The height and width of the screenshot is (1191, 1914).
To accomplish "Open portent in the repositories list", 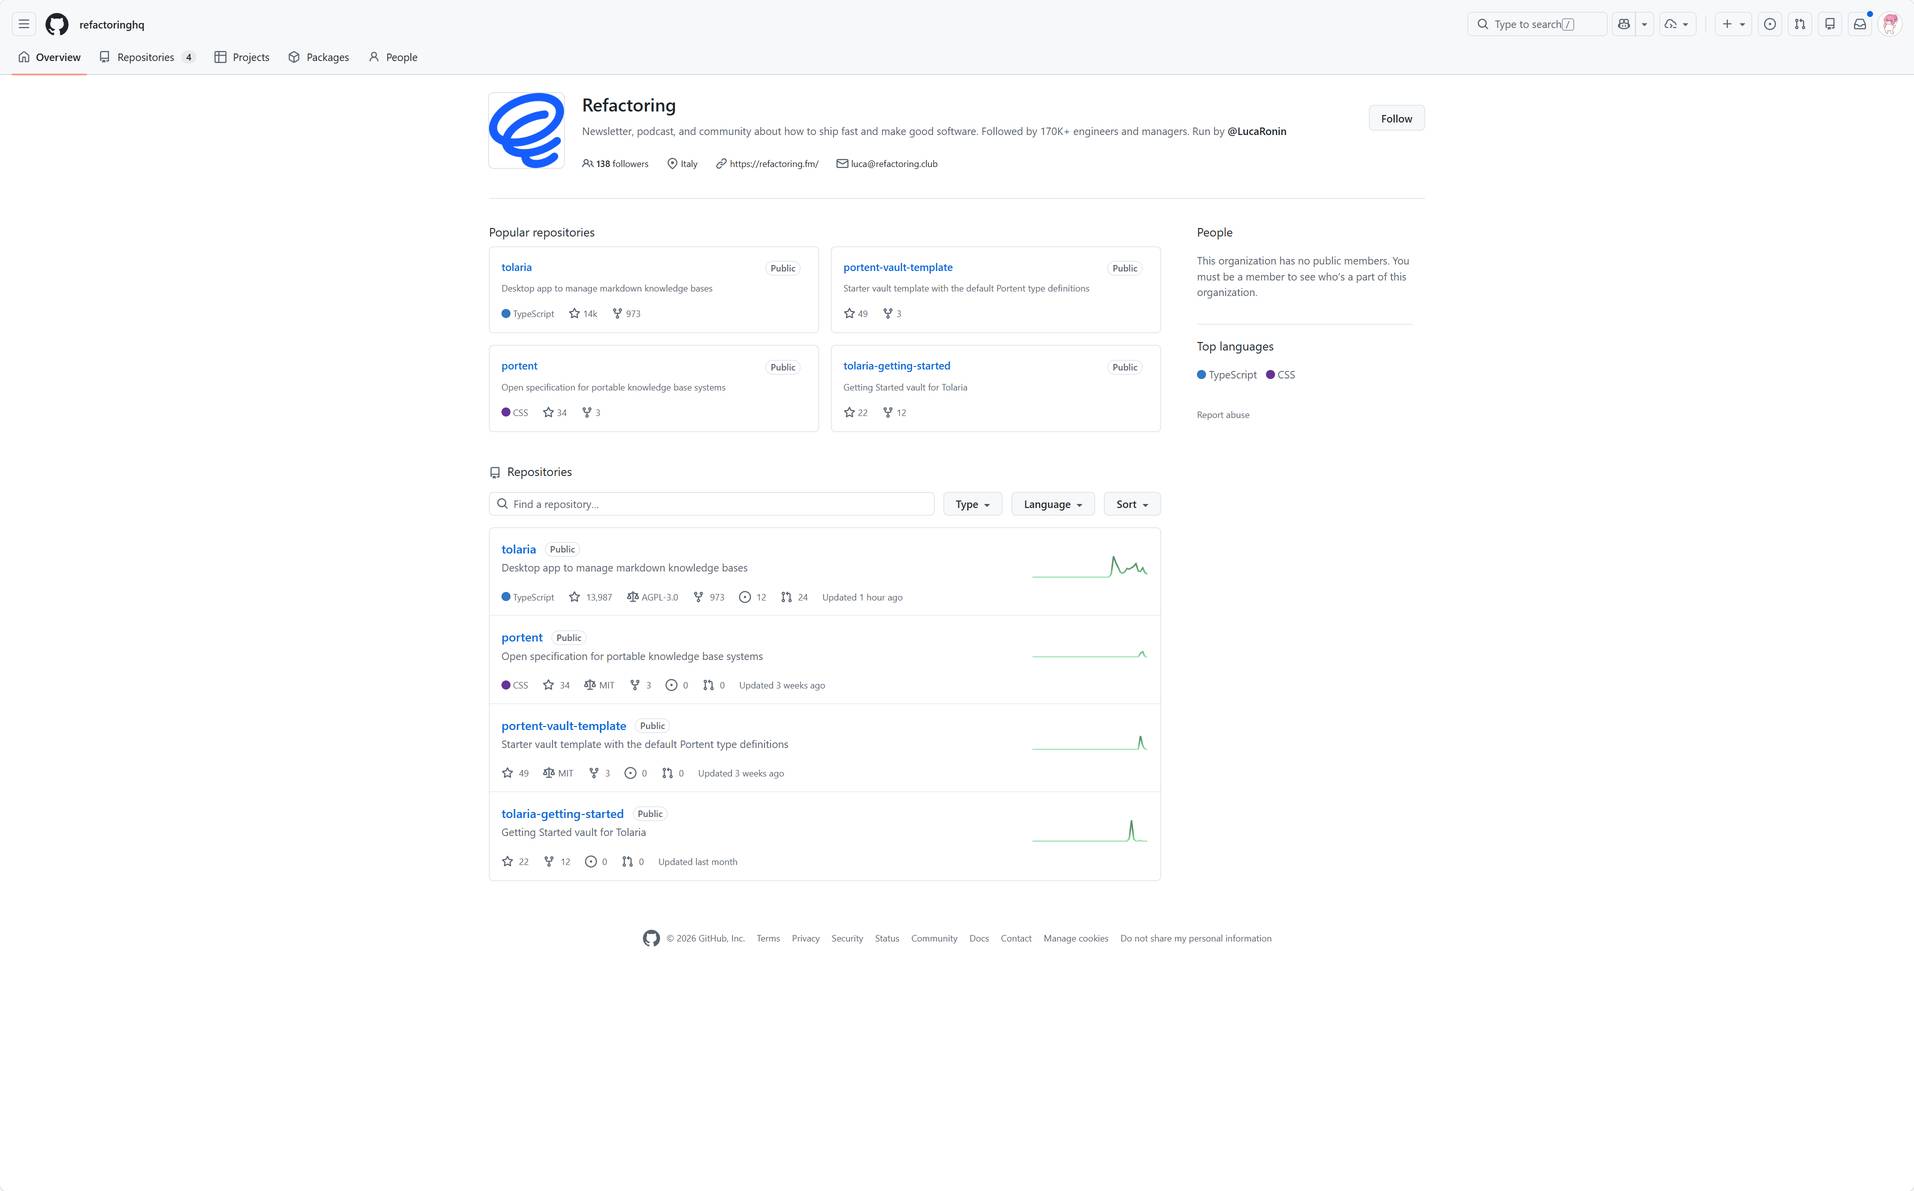I will pos(521,637).
